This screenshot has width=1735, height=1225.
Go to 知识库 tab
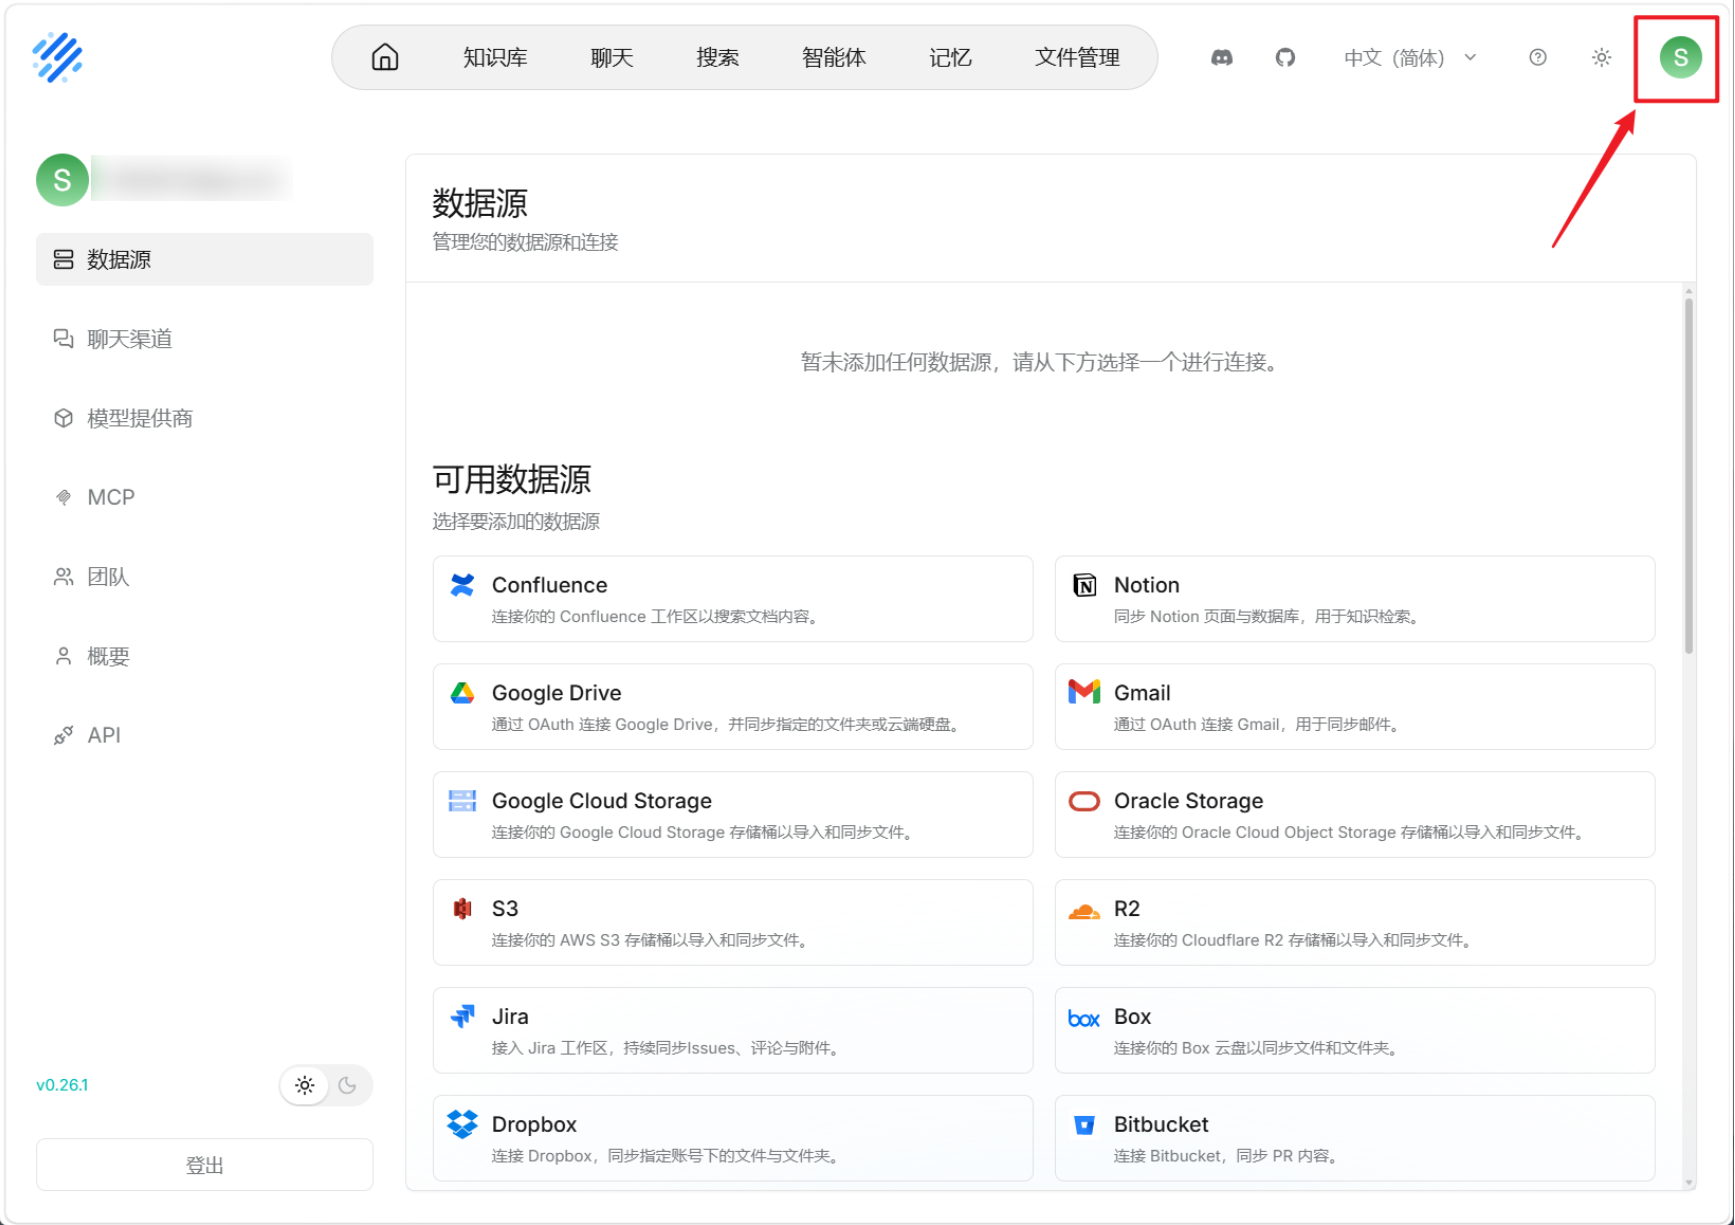[495, 57]
